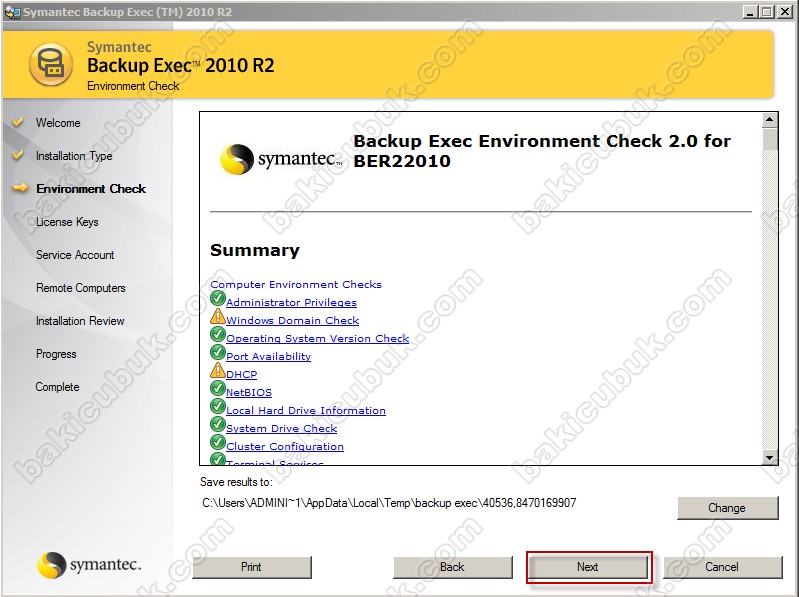Click the green check beside NetBIOS
The width and height of the screenshot is (799, 597).
(x=218, y=388)
